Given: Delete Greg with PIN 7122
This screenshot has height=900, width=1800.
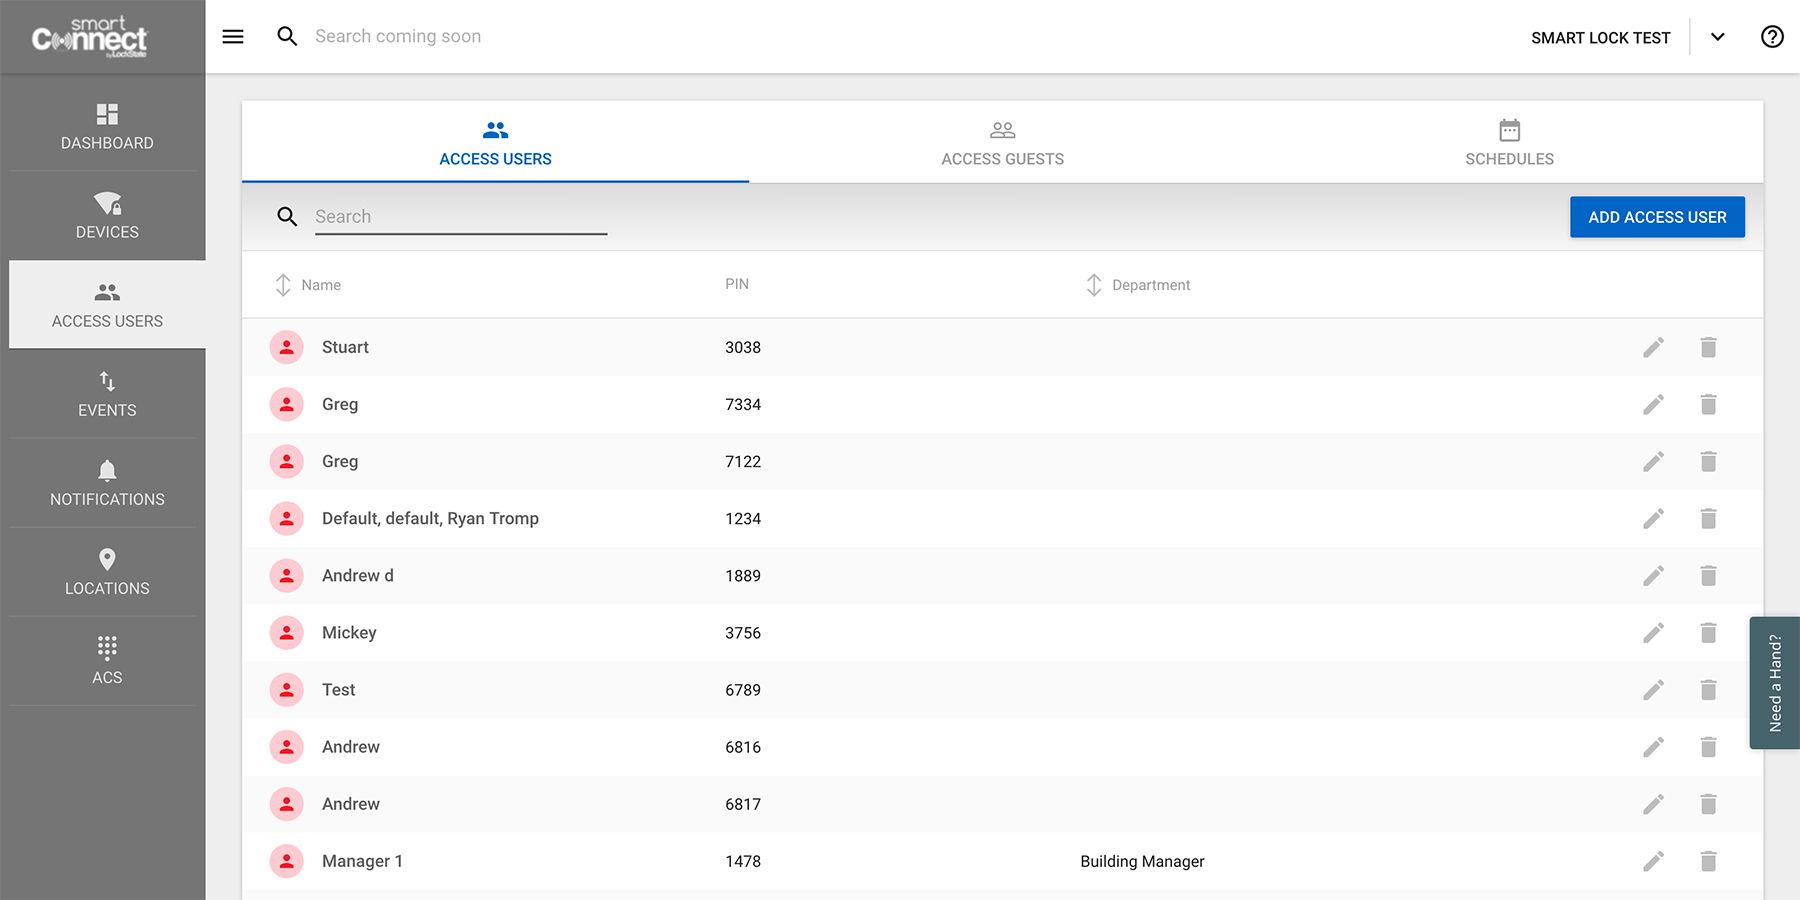Looking at the screenshot, I should (1708, 461).
